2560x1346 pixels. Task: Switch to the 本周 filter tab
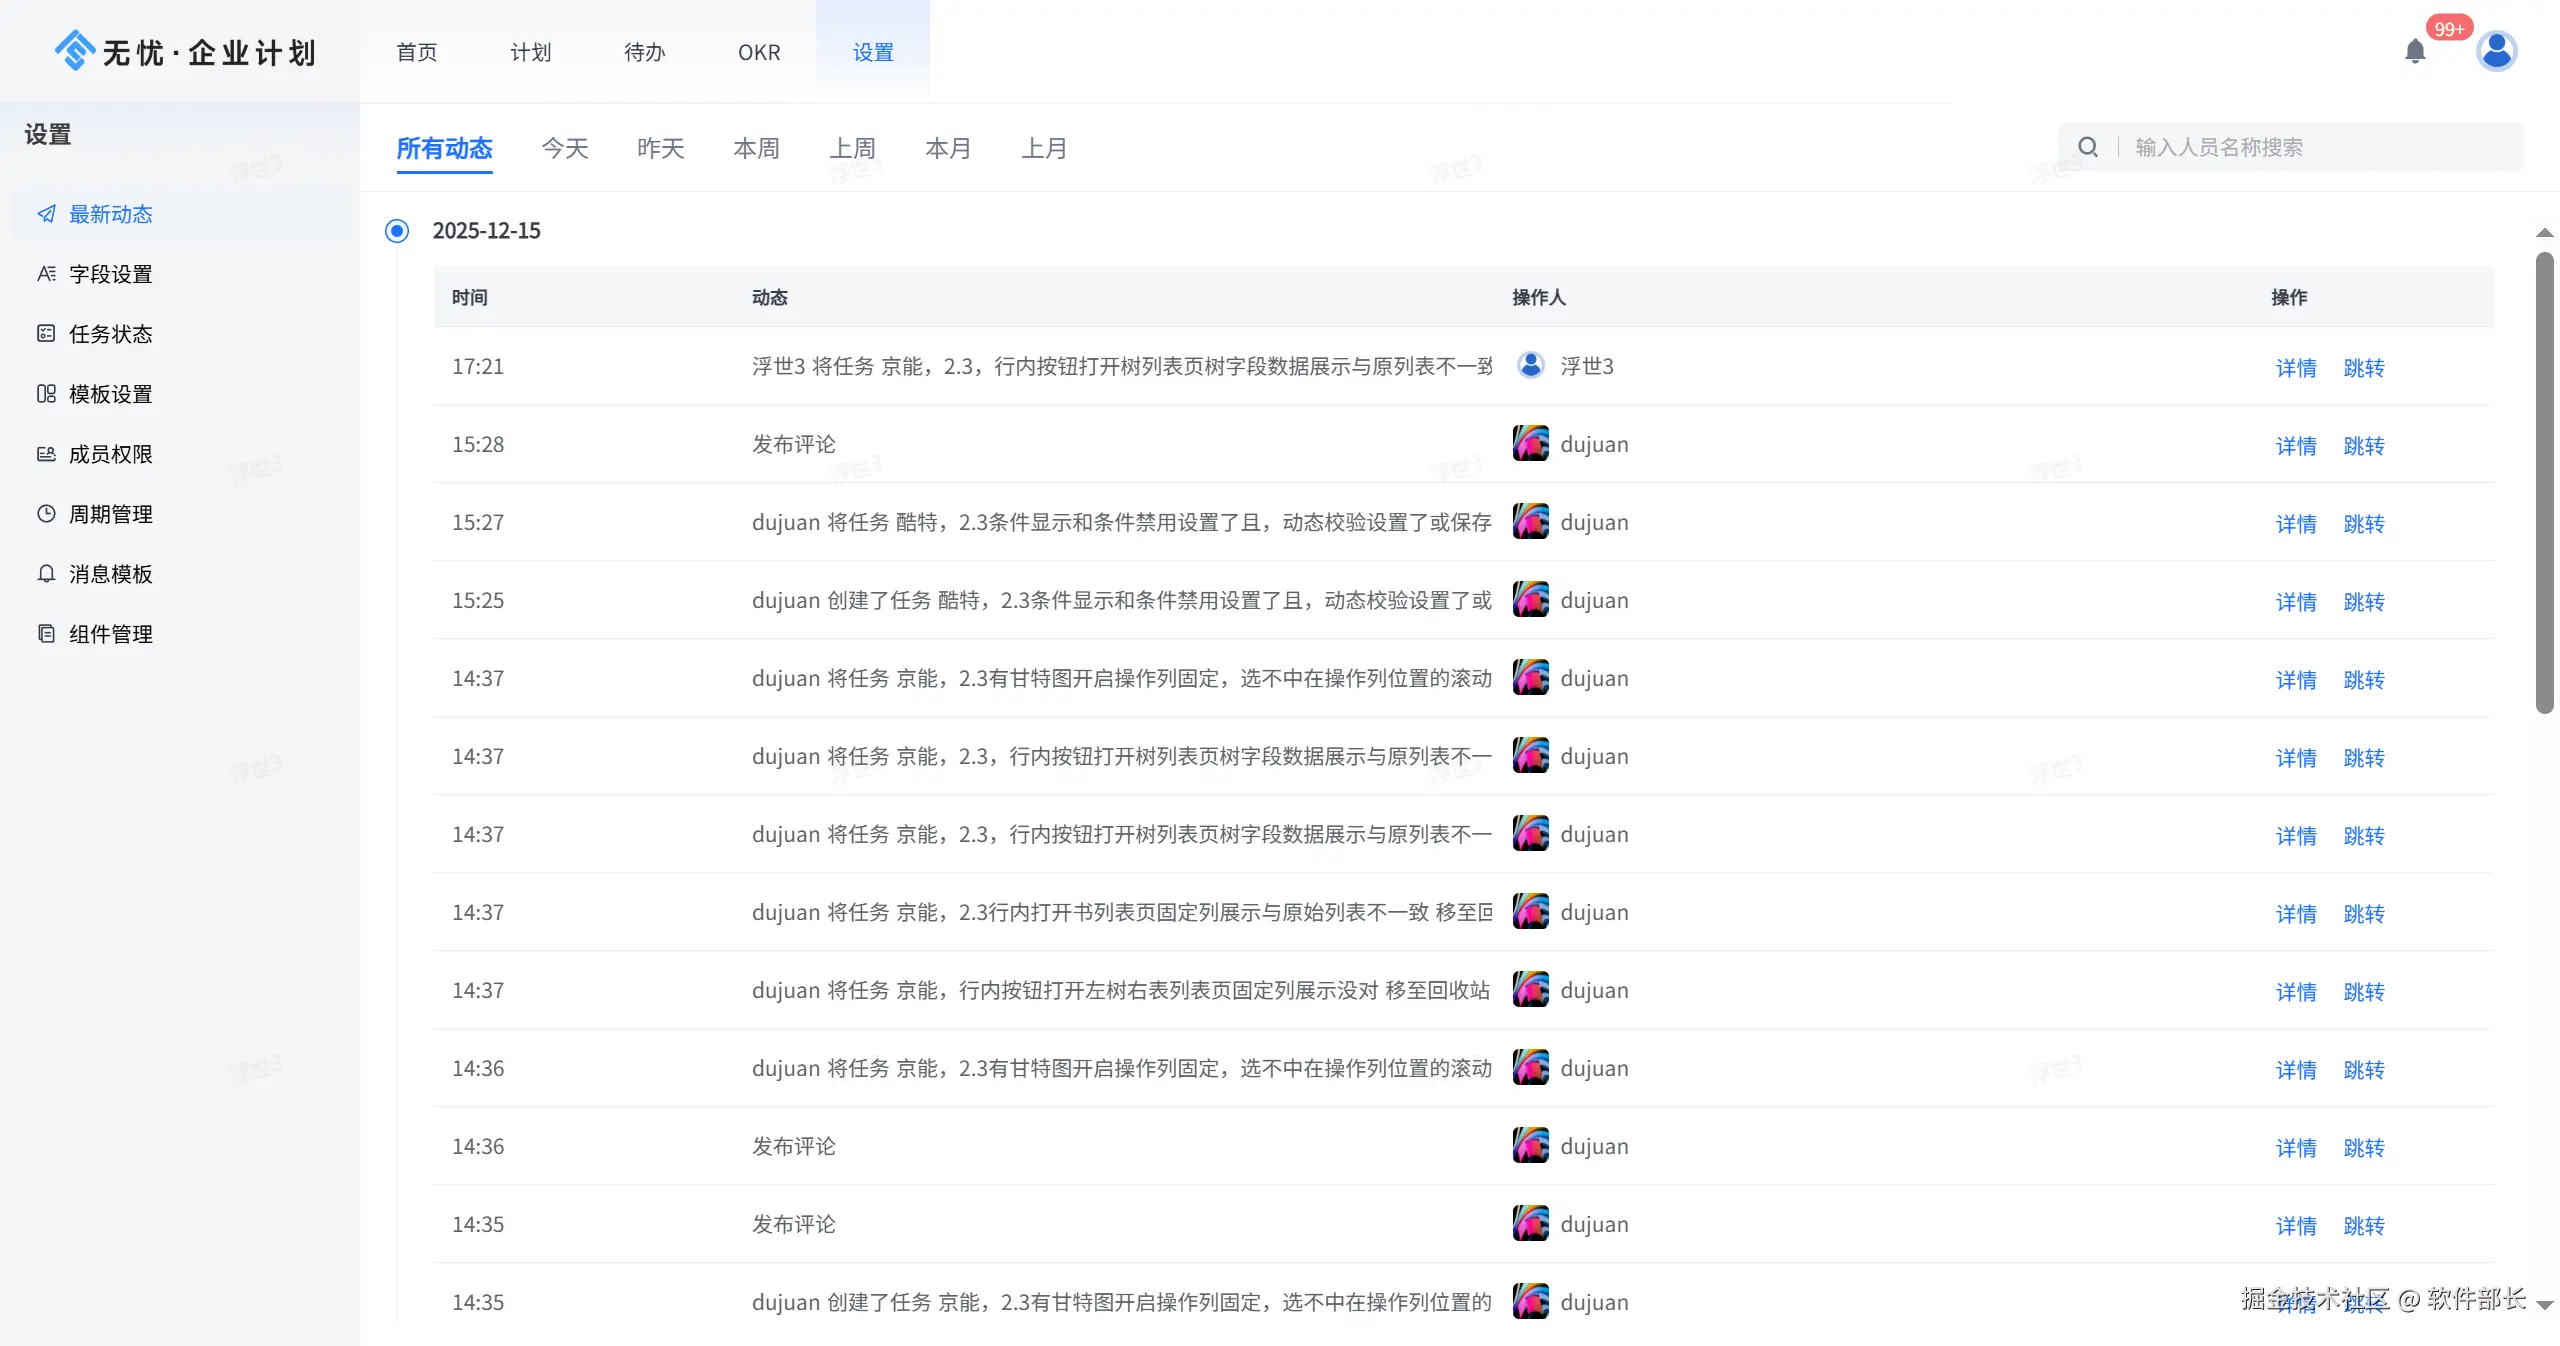click(756, 149)
